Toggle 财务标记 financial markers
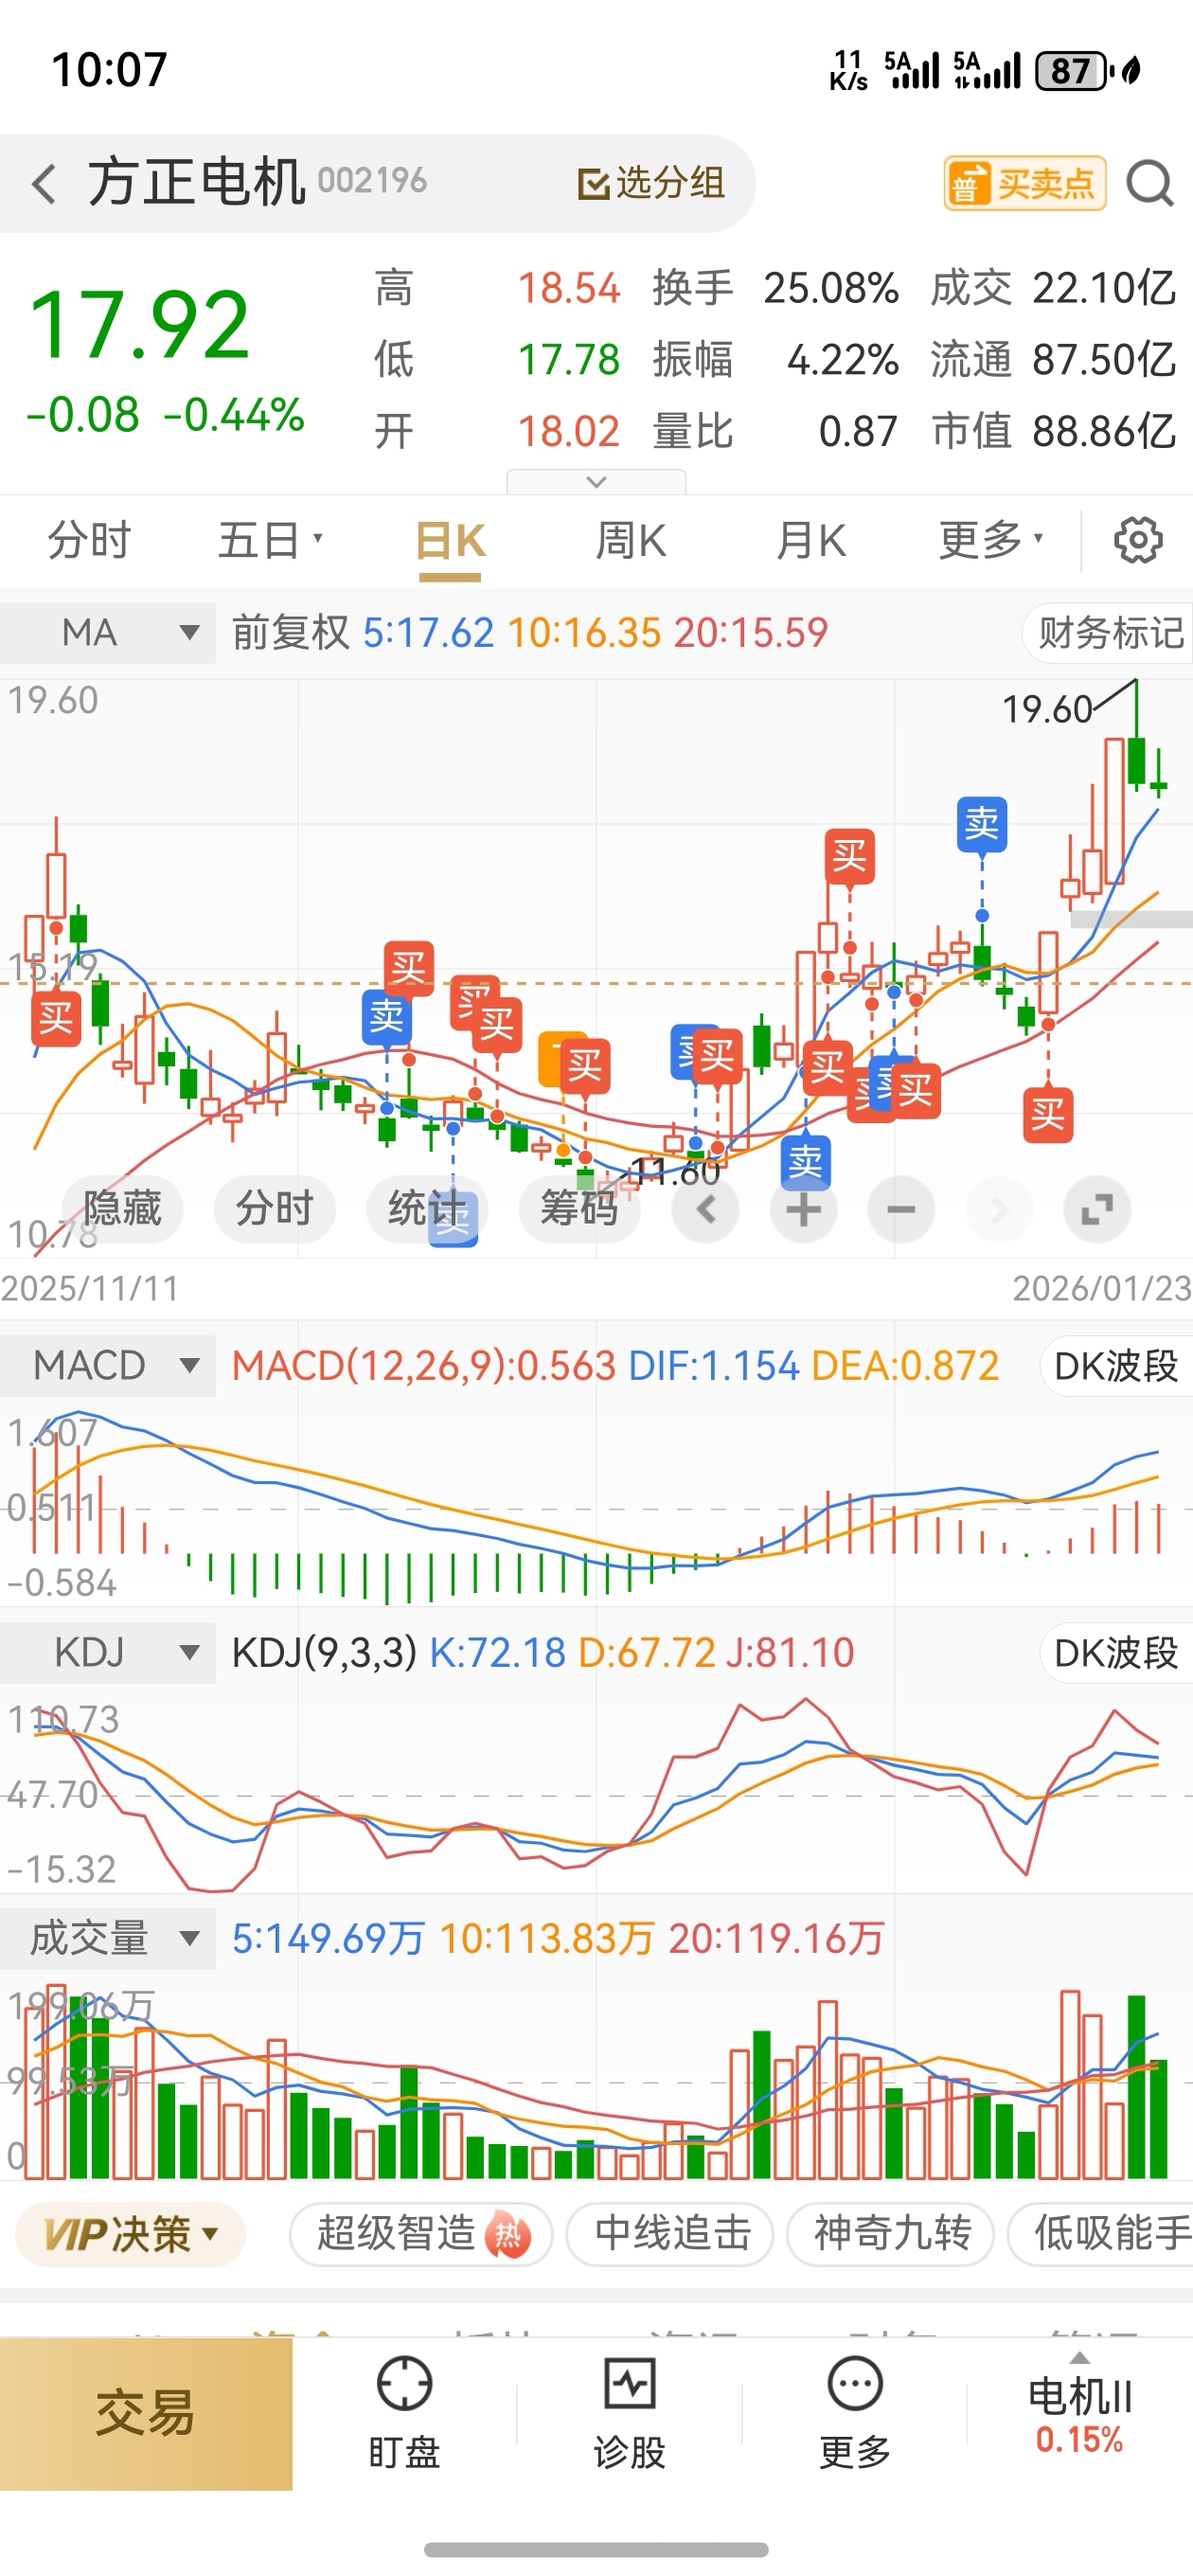The height and width of the screenshot is (2576, 1193). point(1109,633)
